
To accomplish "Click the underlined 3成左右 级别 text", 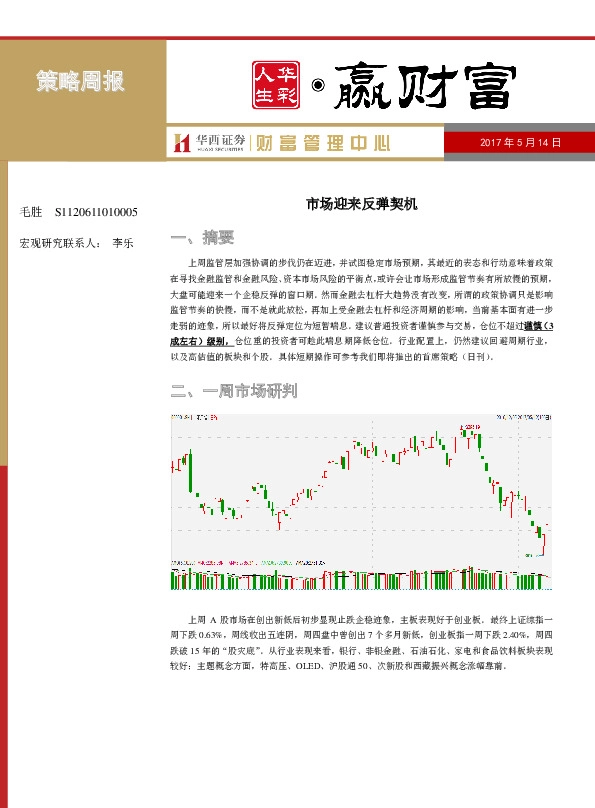I will (x=202, y=341).
